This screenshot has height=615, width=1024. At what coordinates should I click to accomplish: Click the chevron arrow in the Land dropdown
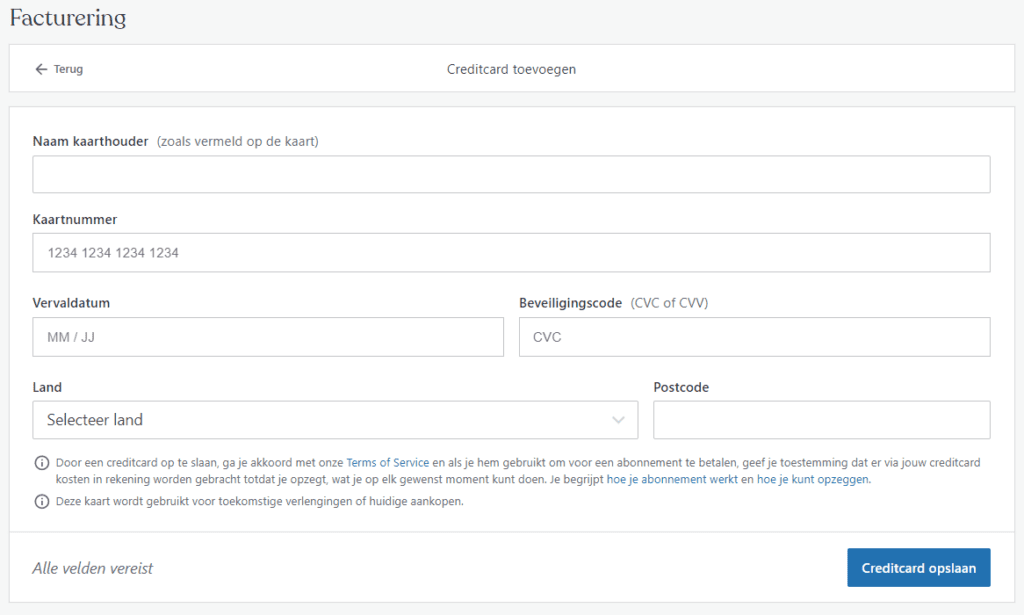(618, 420)
